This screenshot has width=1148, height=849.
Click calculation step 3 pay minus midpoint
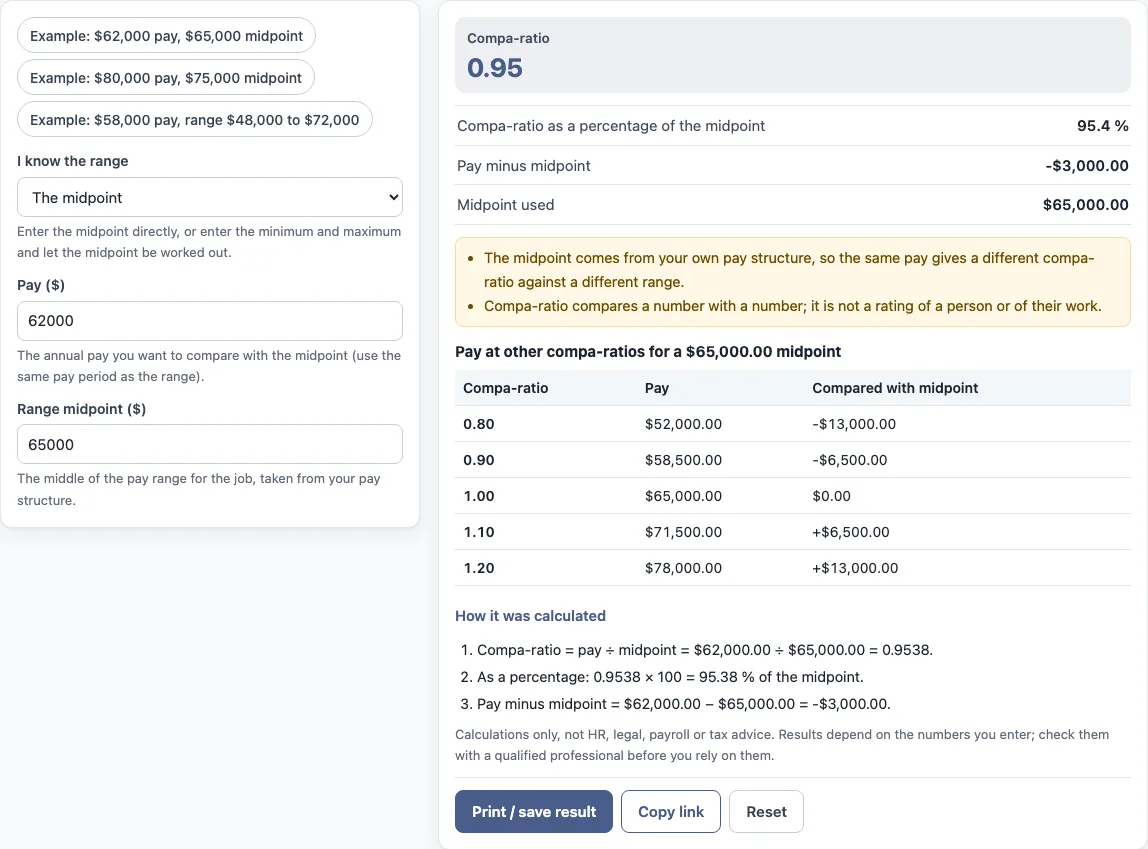(x=683, y=704)
